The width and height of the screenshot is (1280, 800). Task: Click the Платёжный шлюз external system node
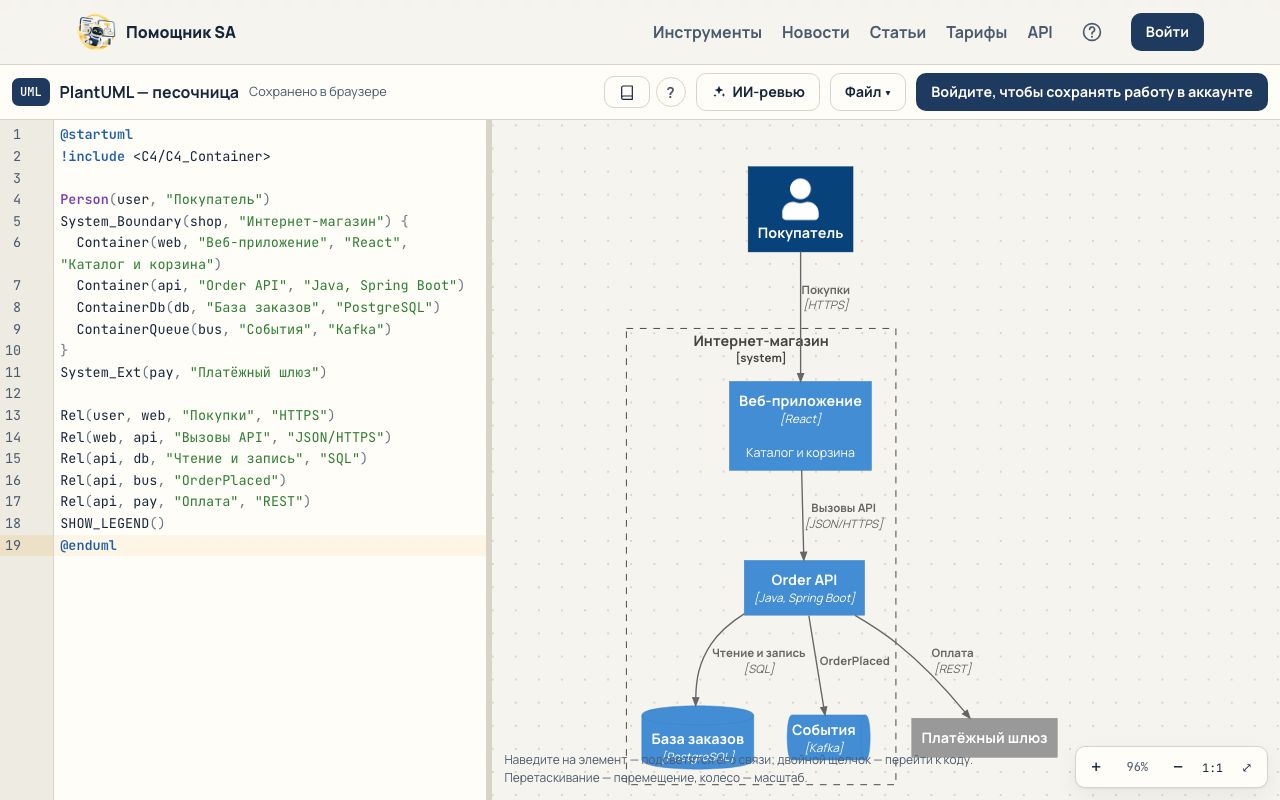984,738
